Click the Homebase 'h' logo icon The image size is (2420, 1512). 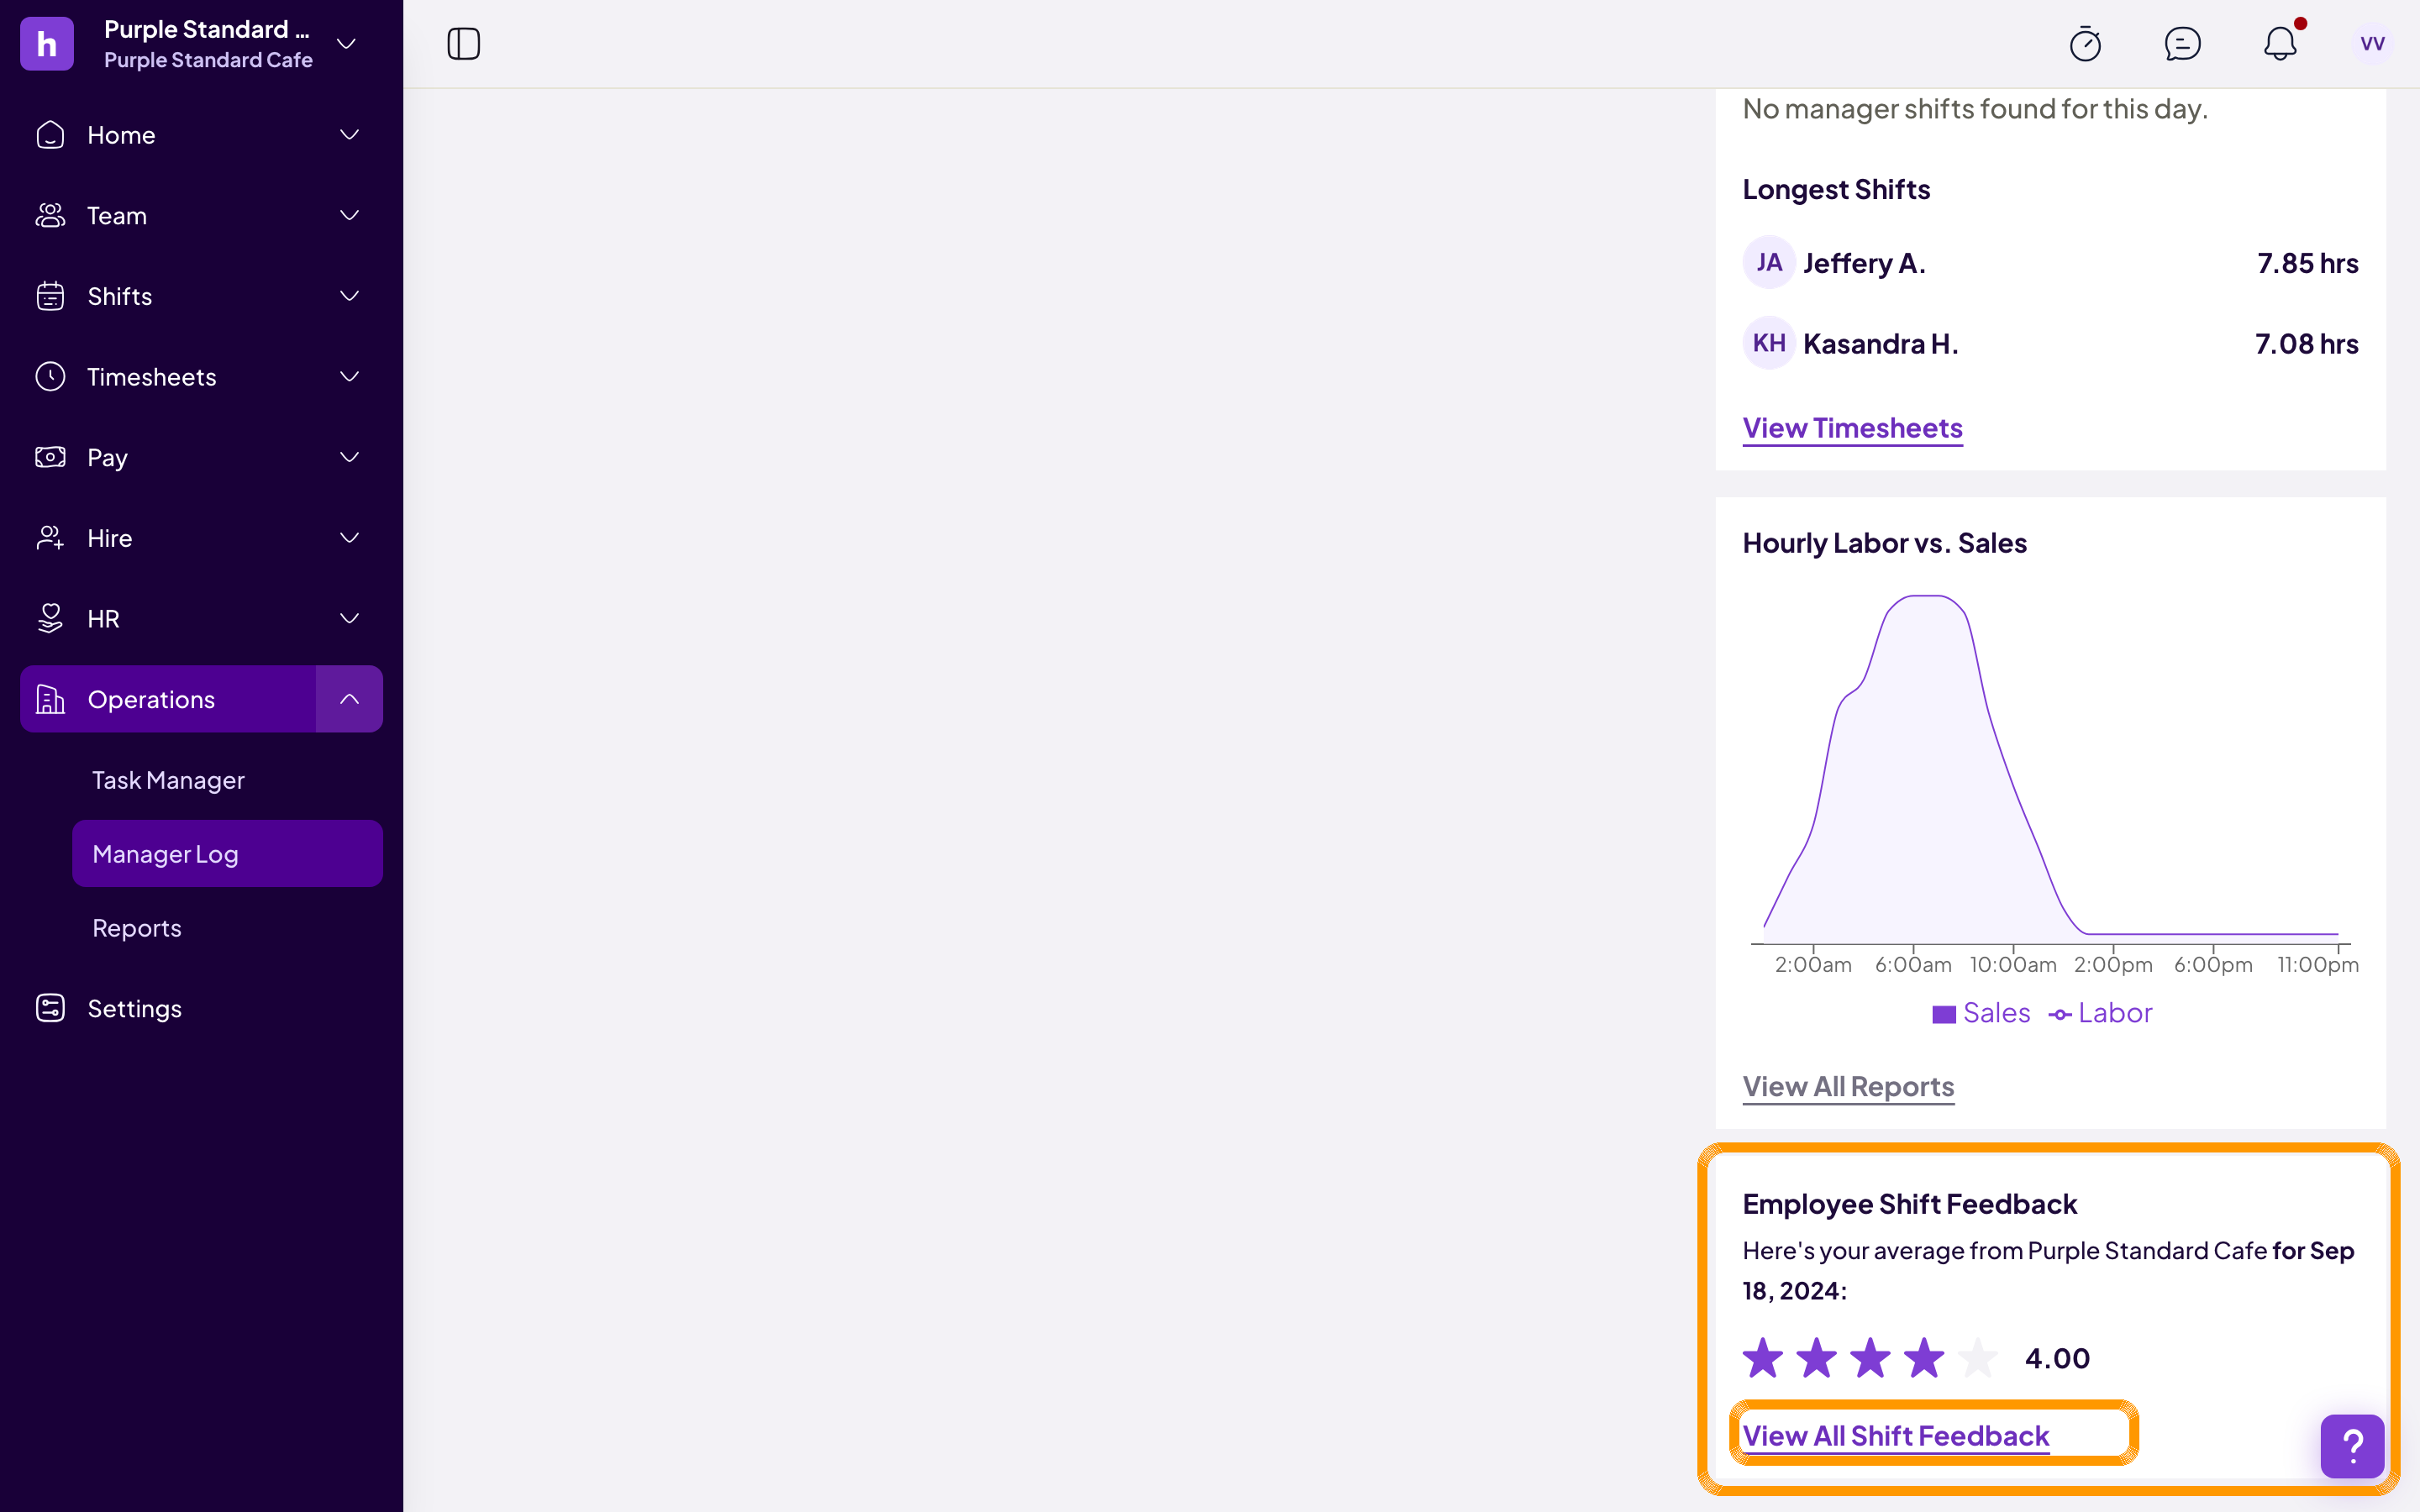[x=47, y=44]
